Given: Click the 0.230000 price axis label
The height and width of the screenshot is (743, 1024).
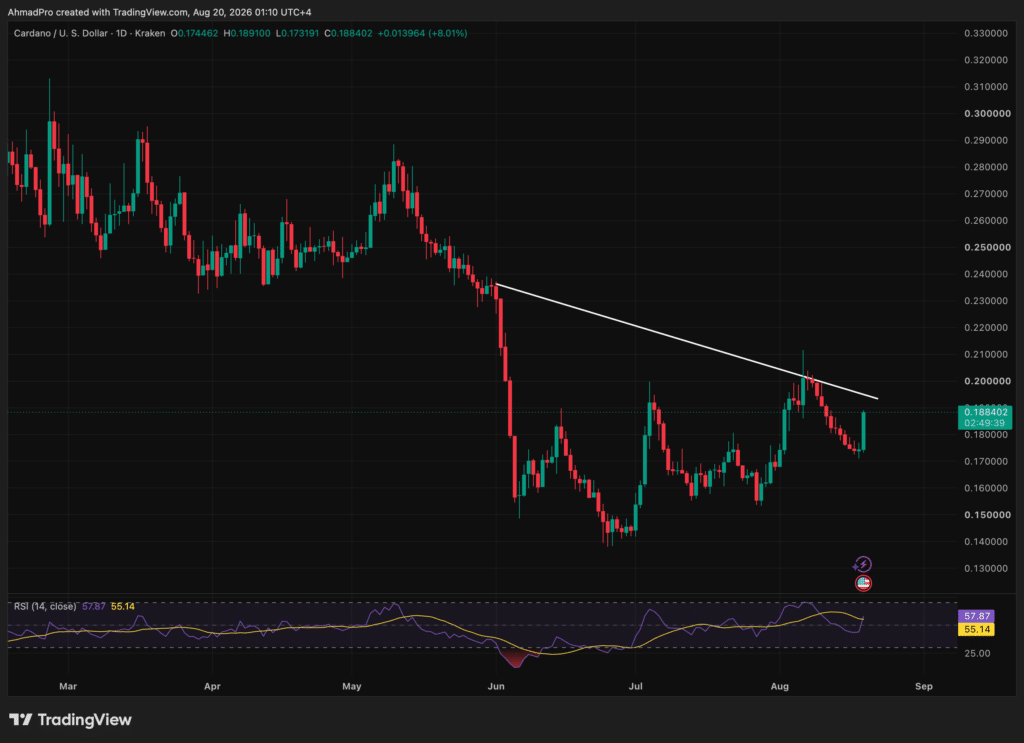Looking at the screenshot, I should coord(985,301).
